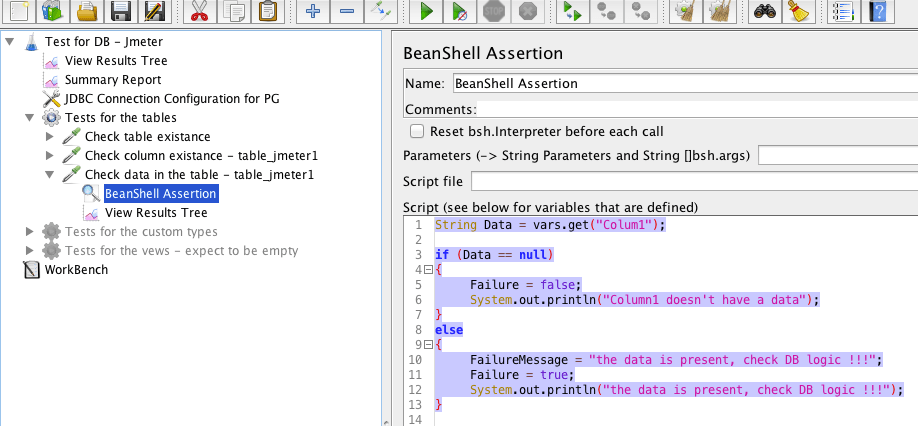The width and height of the screenshot is (918, 426).
Task: Select JDBC Connection Configuration for PG
Action: pos(172,98)
